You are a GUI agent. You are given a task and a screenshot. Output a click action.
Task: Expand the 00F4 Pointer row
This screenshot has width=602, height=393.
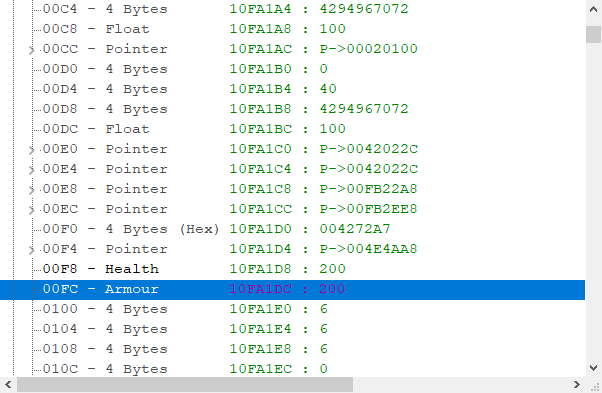[31, 250]
